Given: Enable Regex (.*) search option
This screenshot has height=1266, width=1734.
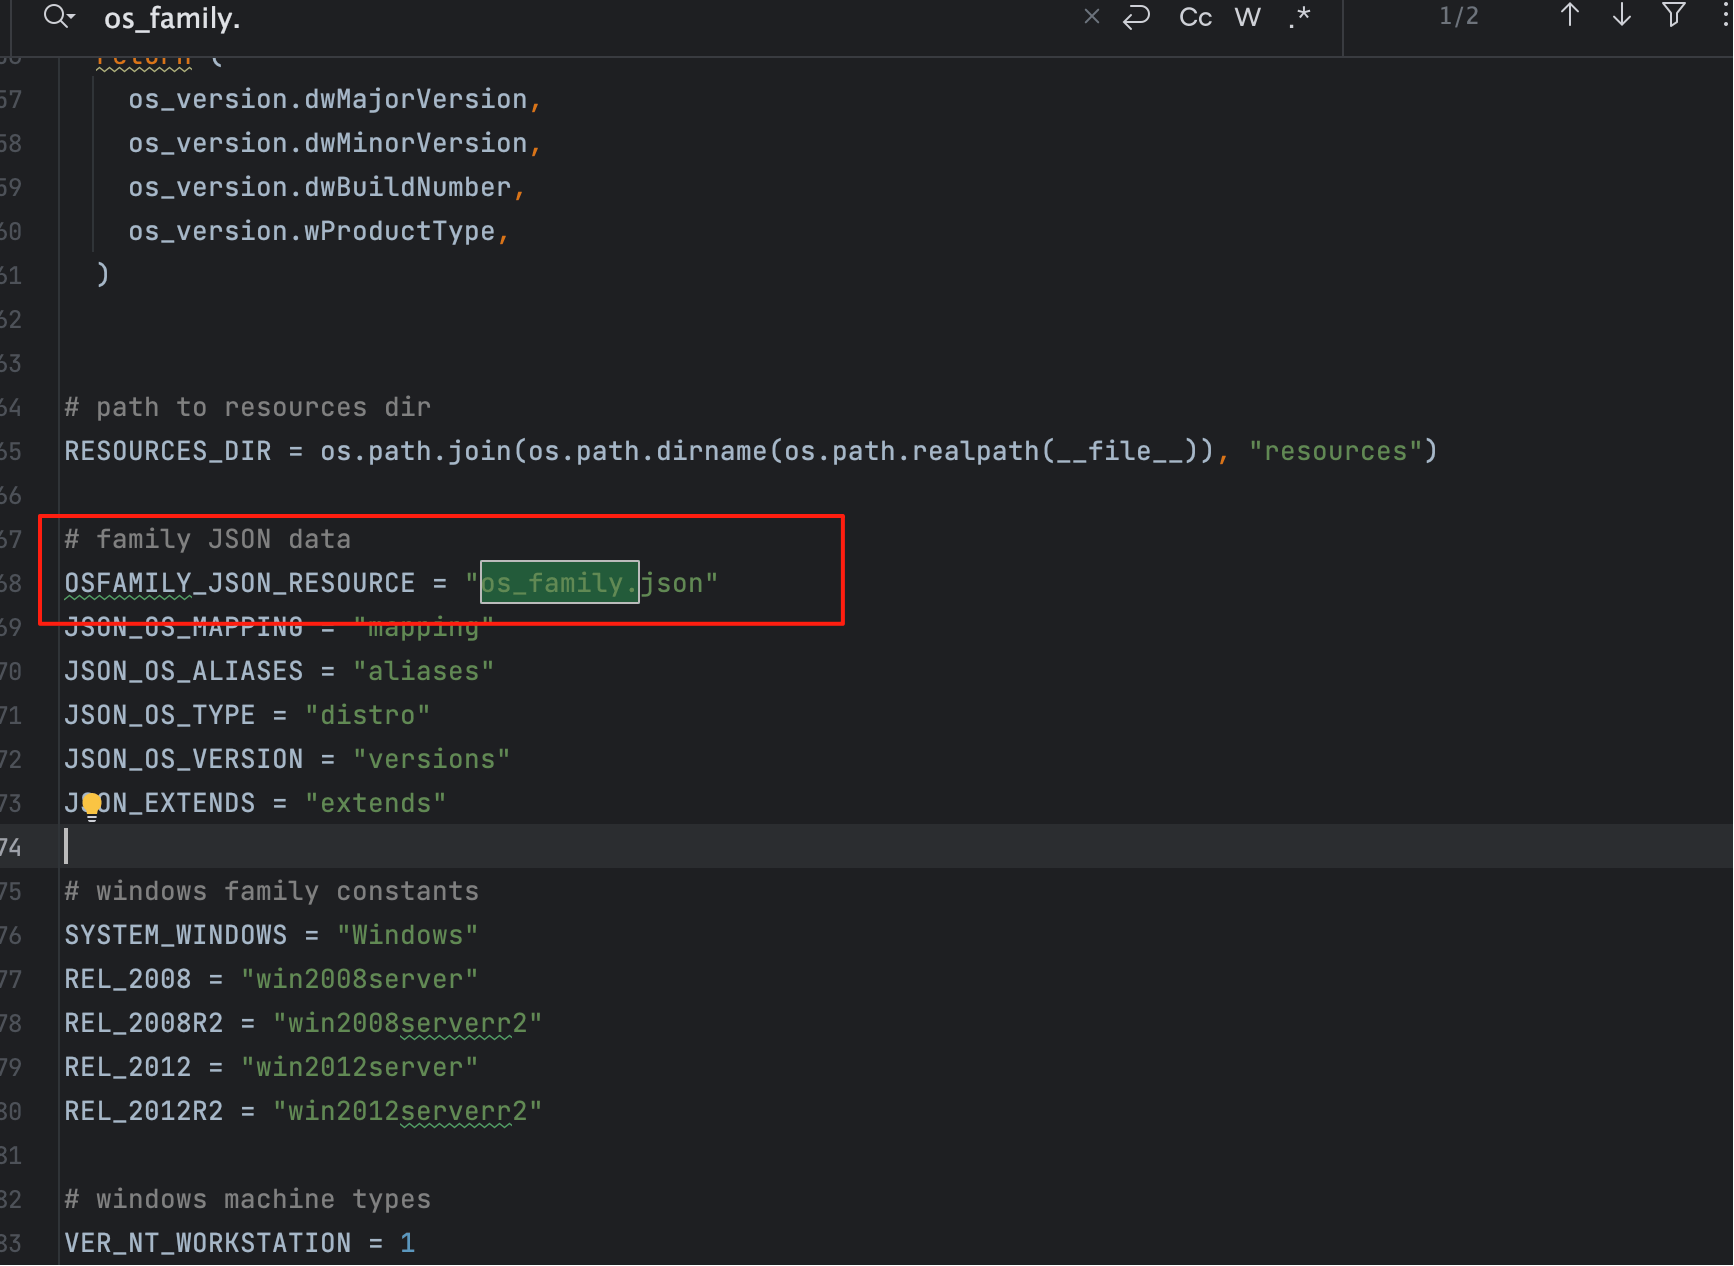Looking at the screenshot, I should point(1299,17).
